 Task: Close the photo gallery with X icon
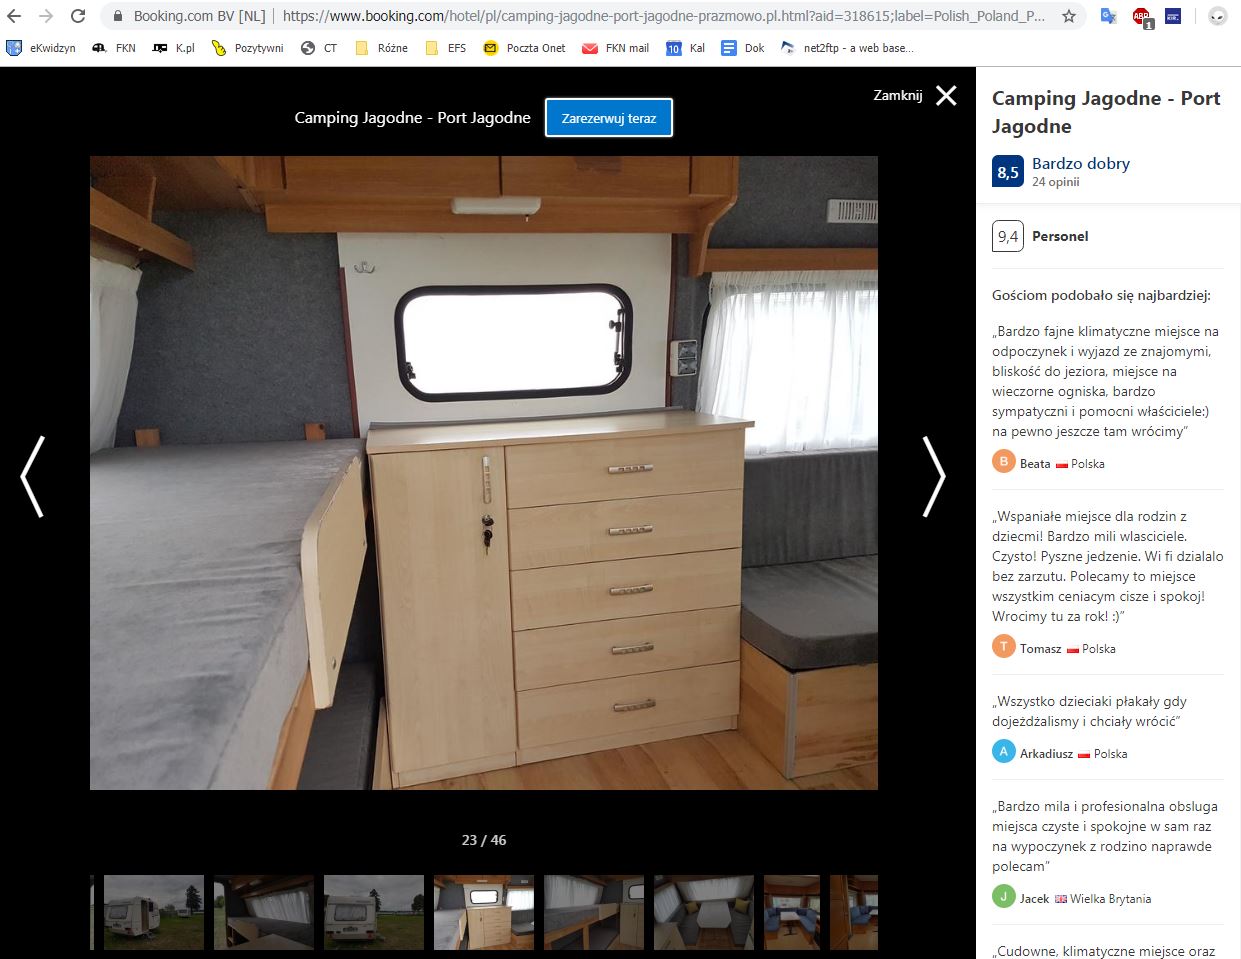946,96
